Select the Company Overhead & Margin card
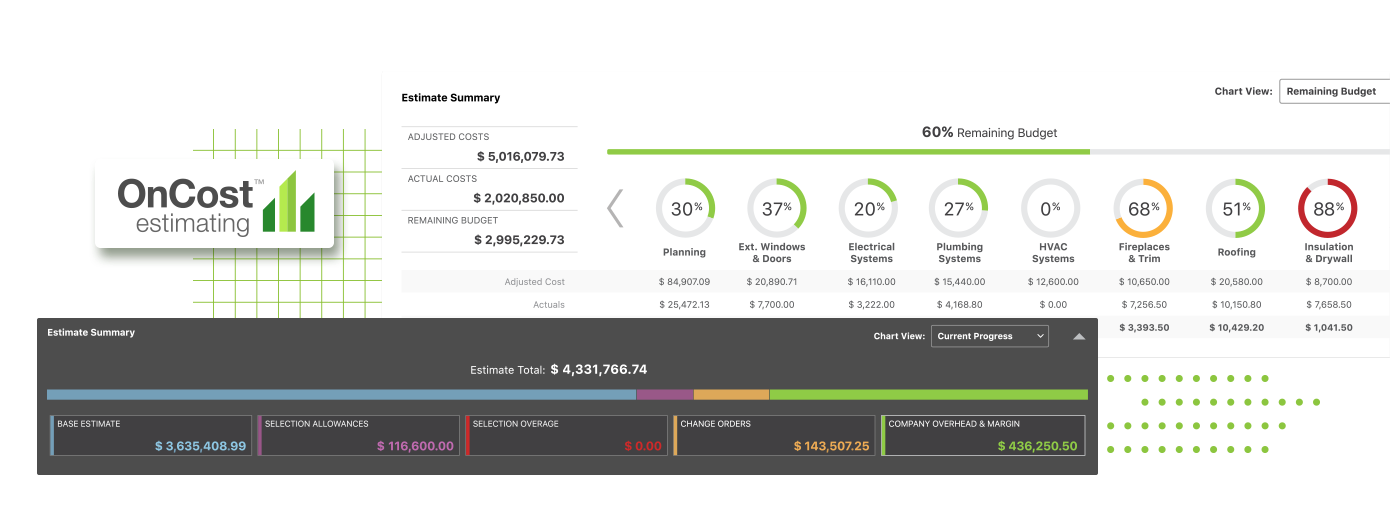 [983, 436]
